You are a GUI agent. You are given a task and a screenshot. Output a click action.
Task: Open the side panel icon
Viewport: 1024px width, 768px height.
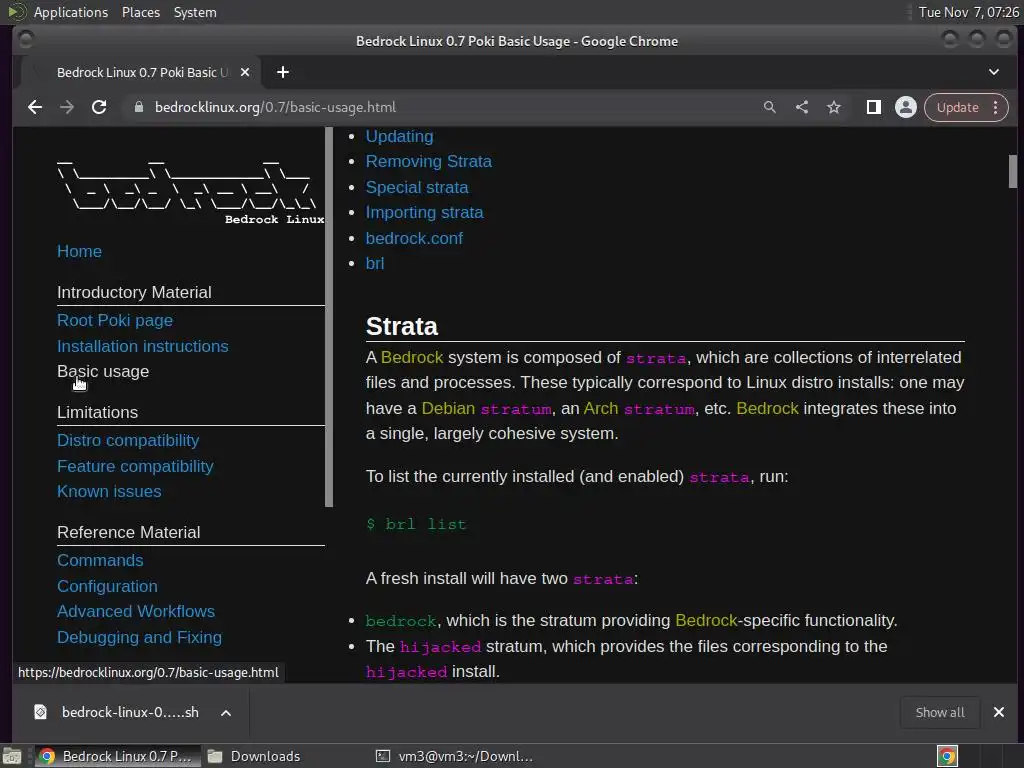pos(873,107)
